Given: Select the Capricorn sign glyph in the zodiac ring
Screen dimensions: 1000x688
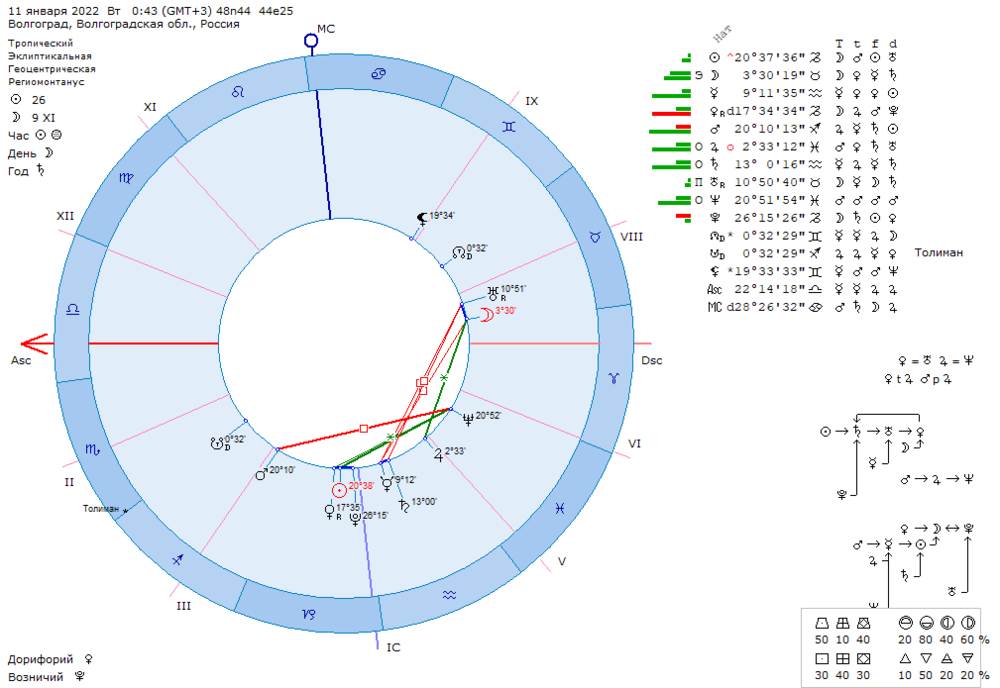Looking at the screenshot, I should [x=309, y=614].
